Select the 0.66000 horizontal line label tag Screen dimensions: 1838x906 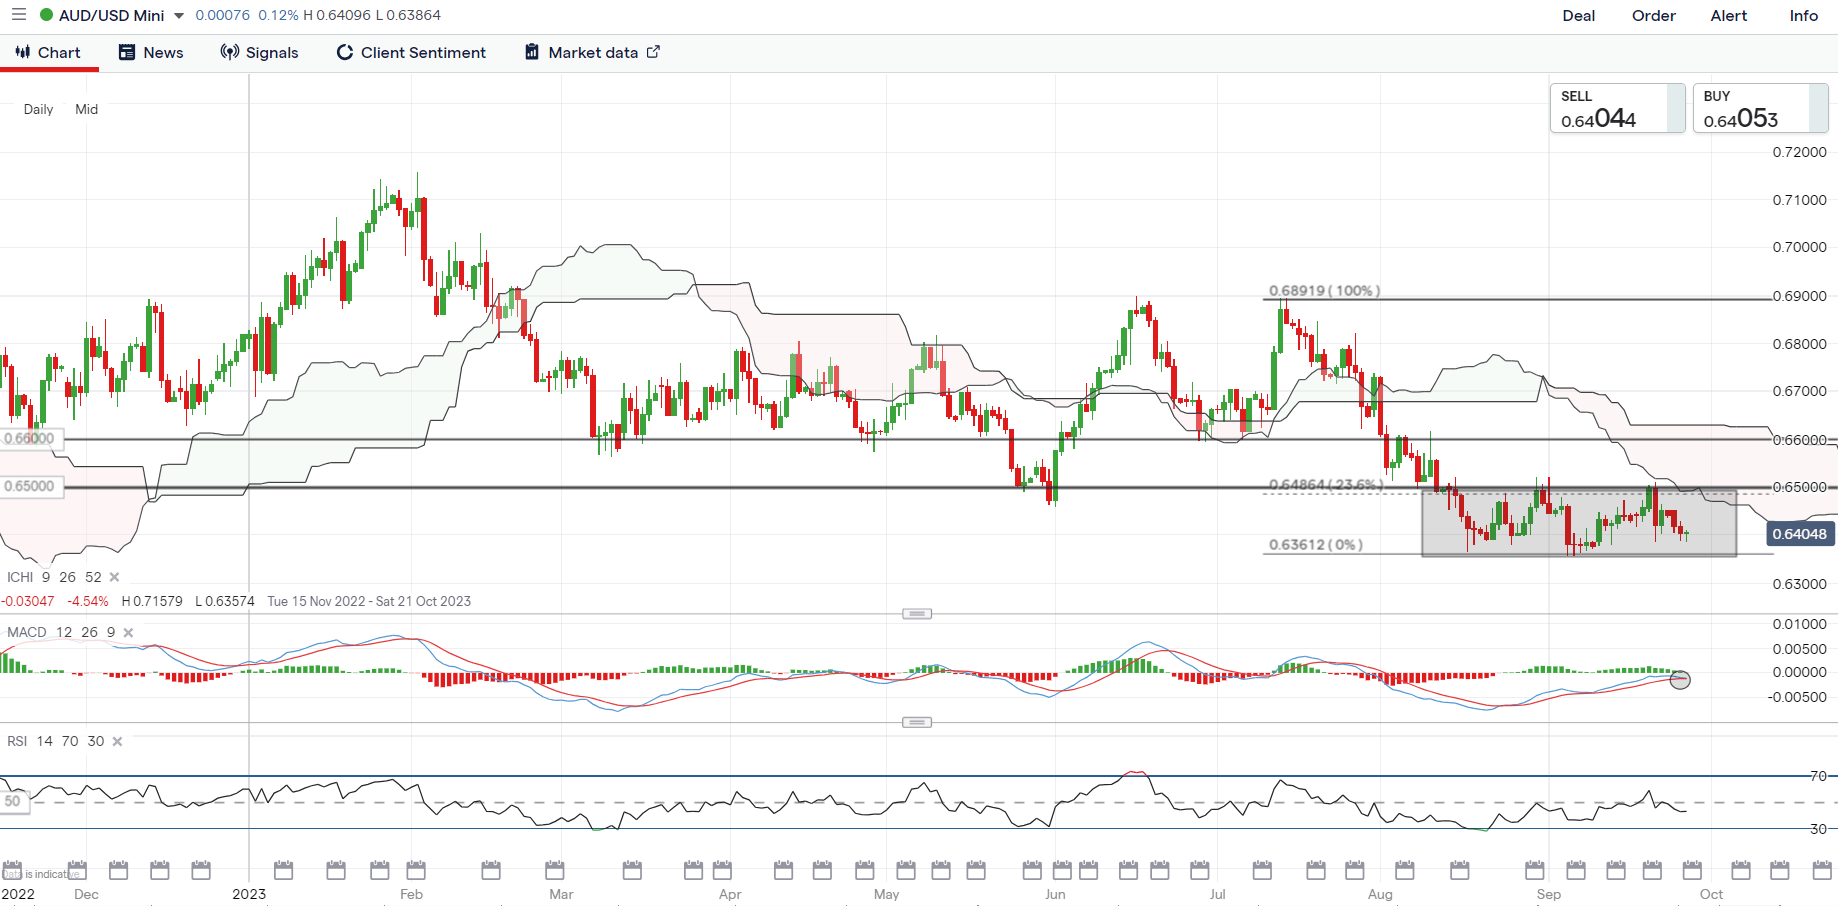point(30,438)
